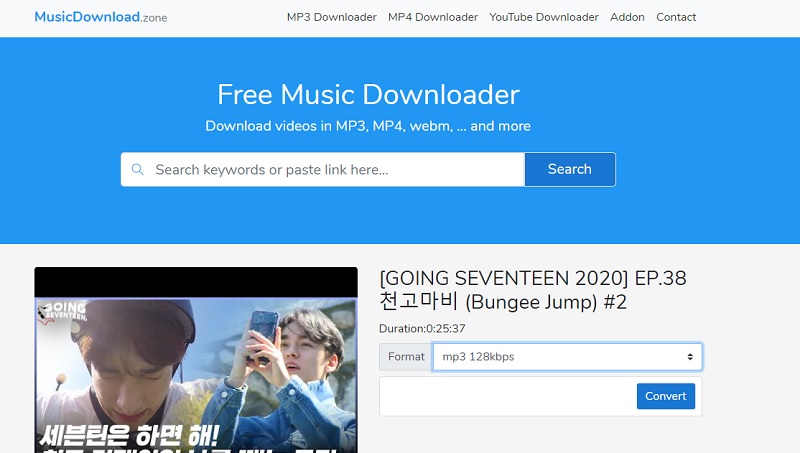This screenshot has height=453, width=800.
Task: Click the Download videos in MP3, MP4 subtitle
Action: click(x=368, y=126)
